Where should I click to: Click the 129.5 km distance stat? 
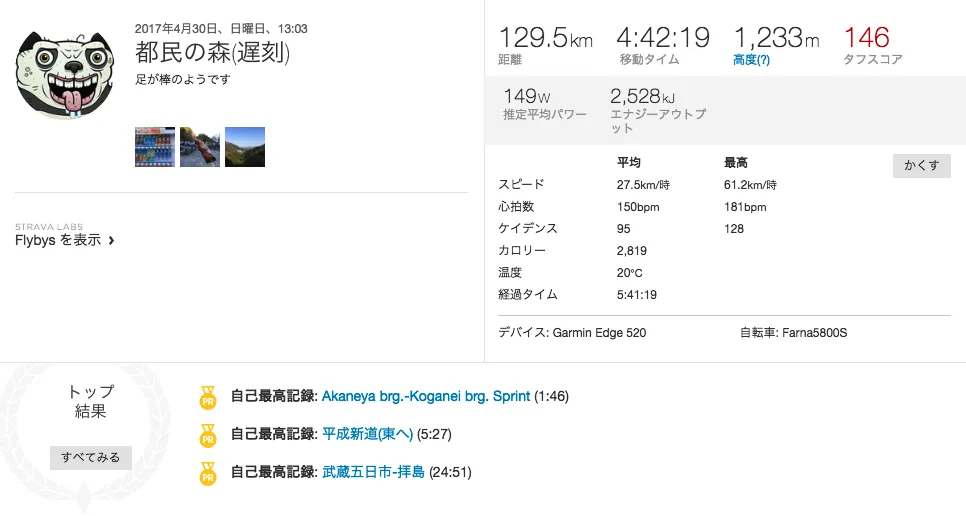(545, 39)
